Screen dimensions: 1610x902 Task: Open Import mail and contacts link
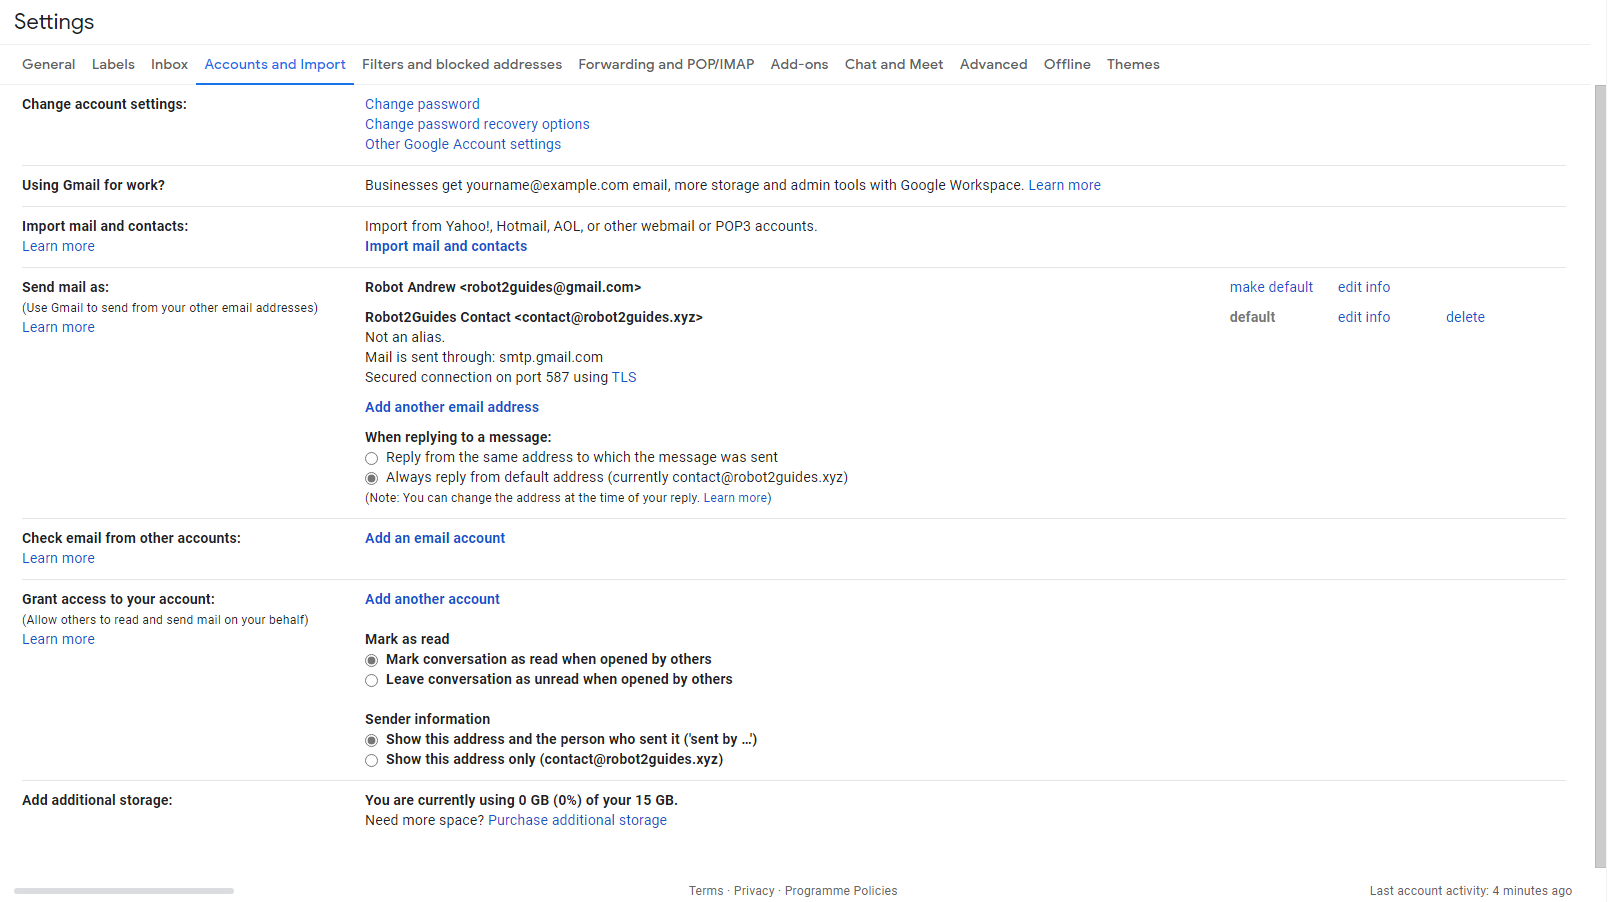click(445, 246)
